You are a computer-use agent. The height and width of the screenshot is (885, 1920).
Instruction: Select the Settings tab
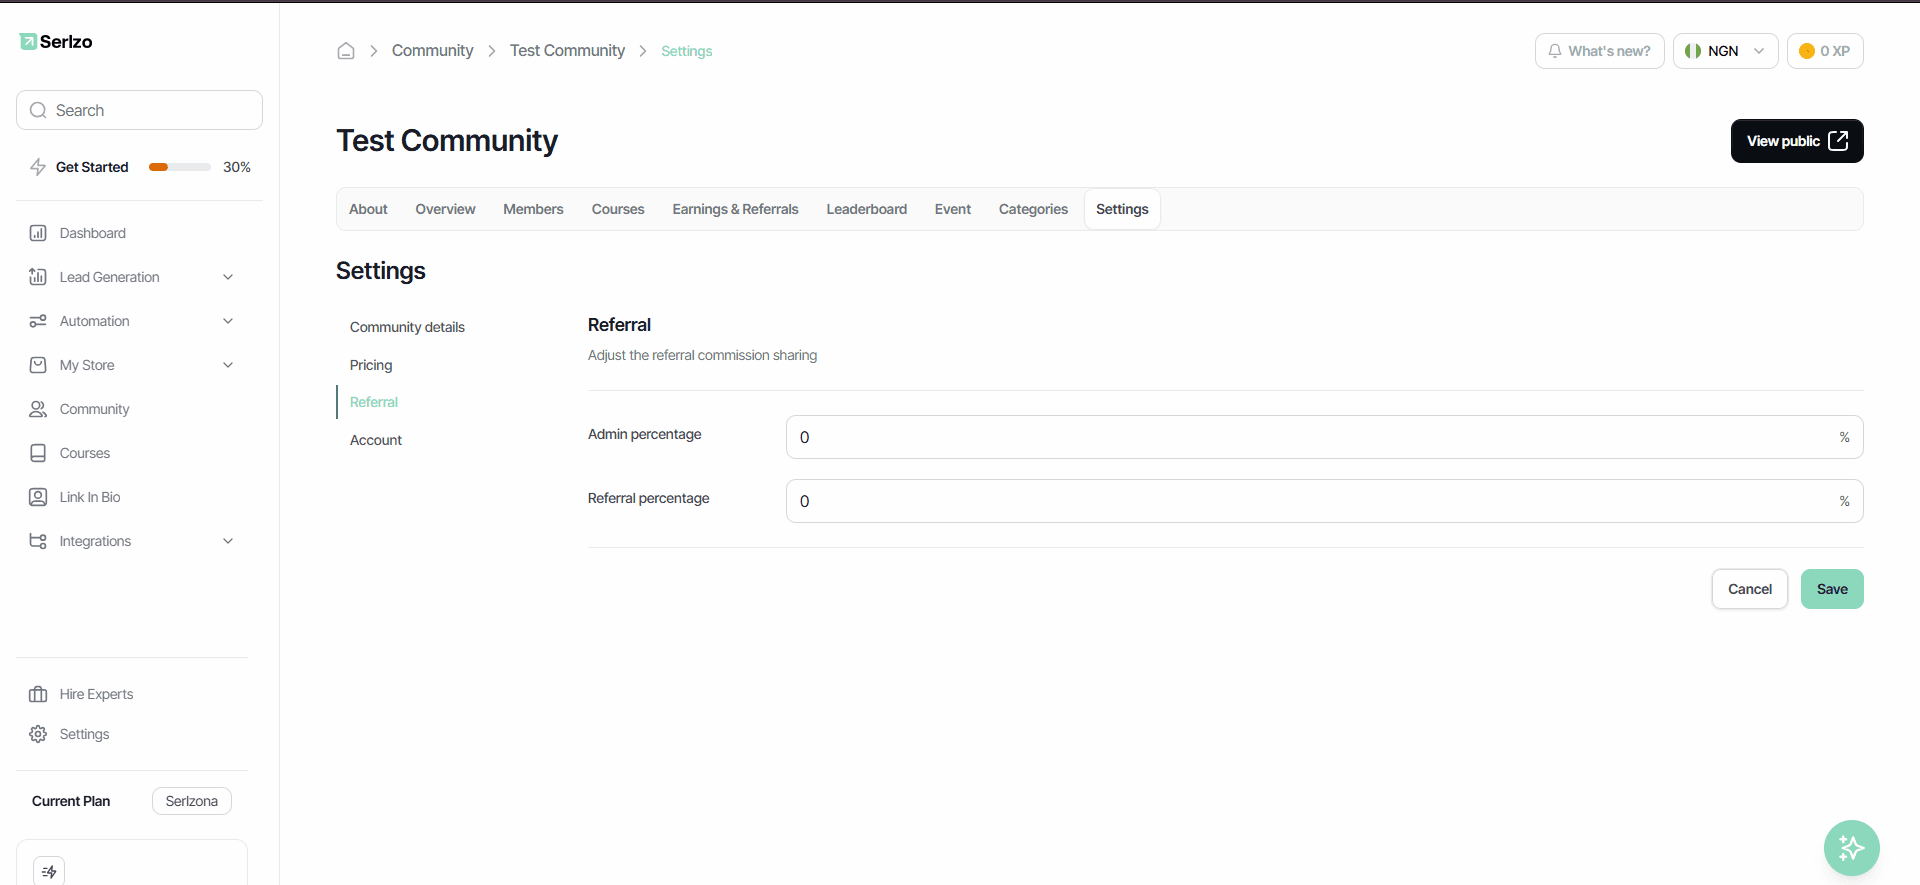coord(1122,209)
